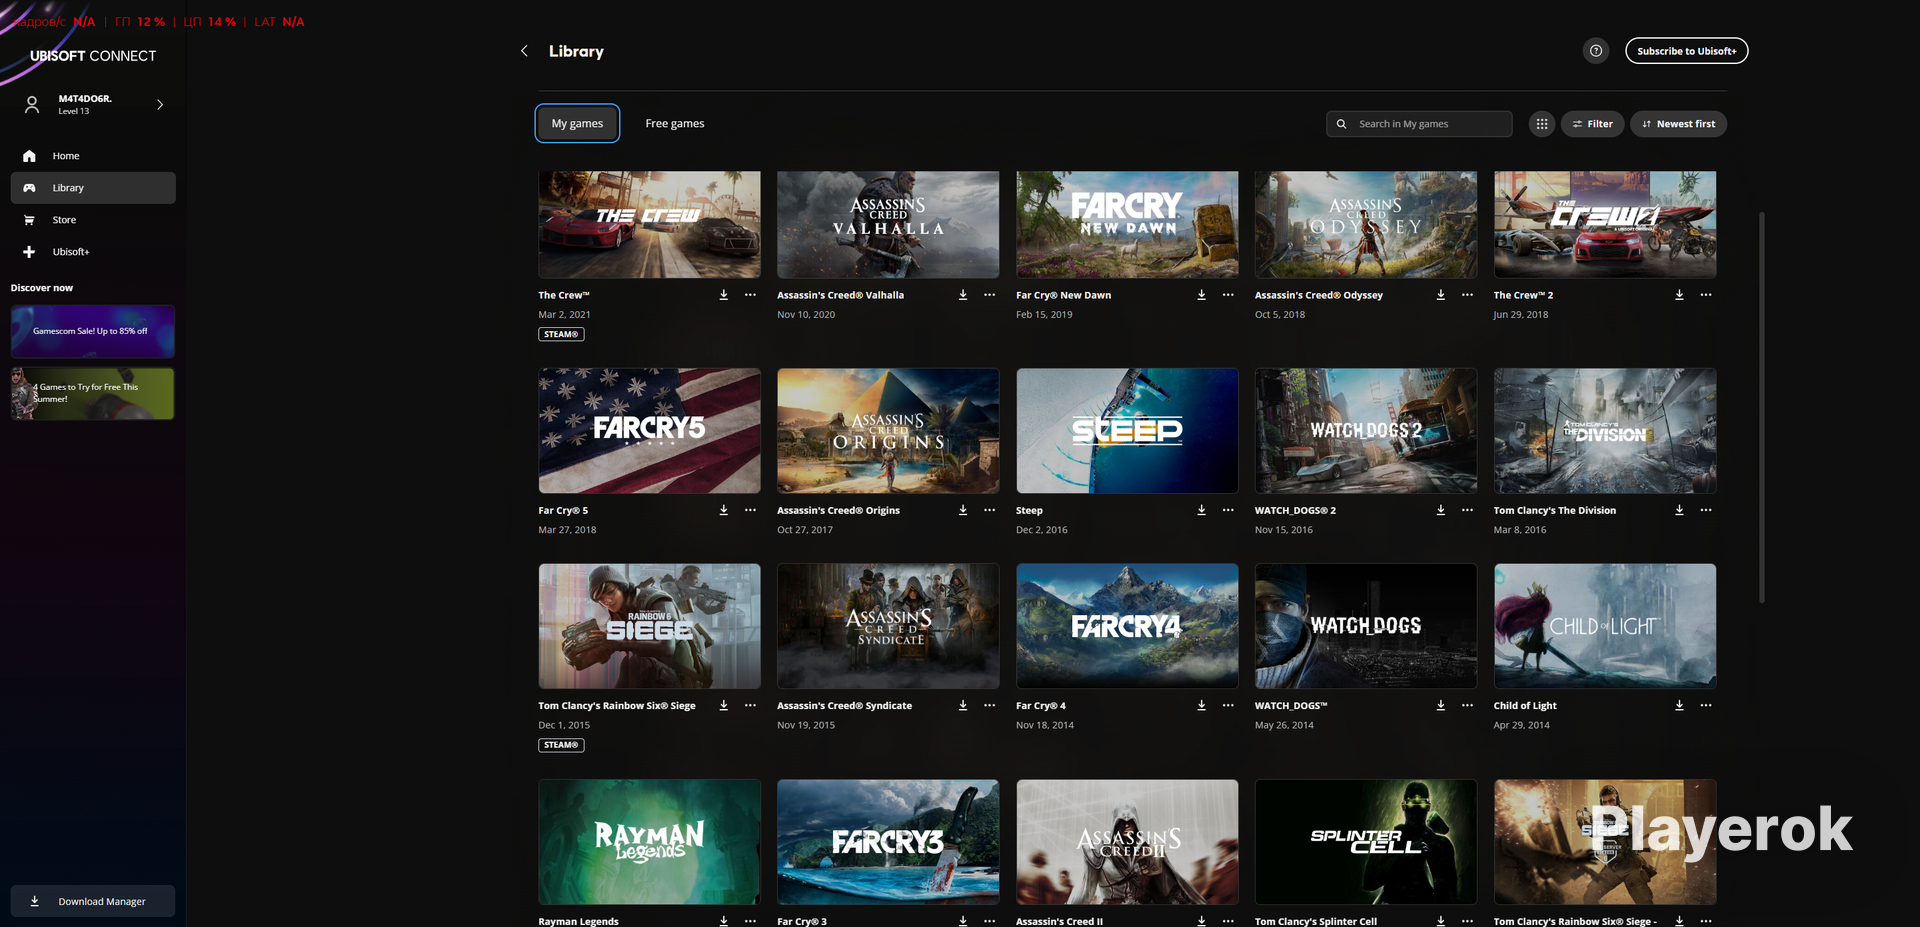Open the 4 Games to Try for Free banner
The width and height of the screenshot is (1920, 927).
click(93, 393)
